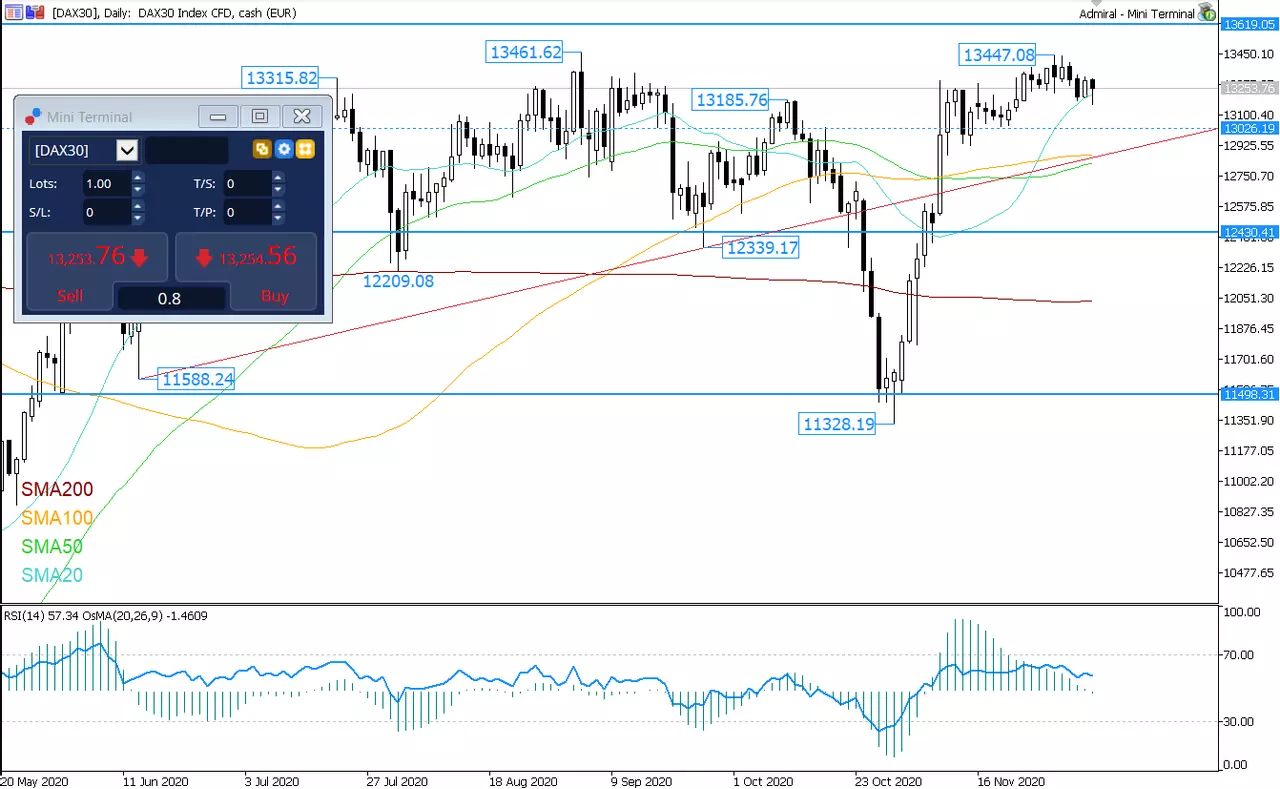The width and height of the screenshot is (1280, 789).
Task: Click the Lots value input field
Action: pos(106,184)
